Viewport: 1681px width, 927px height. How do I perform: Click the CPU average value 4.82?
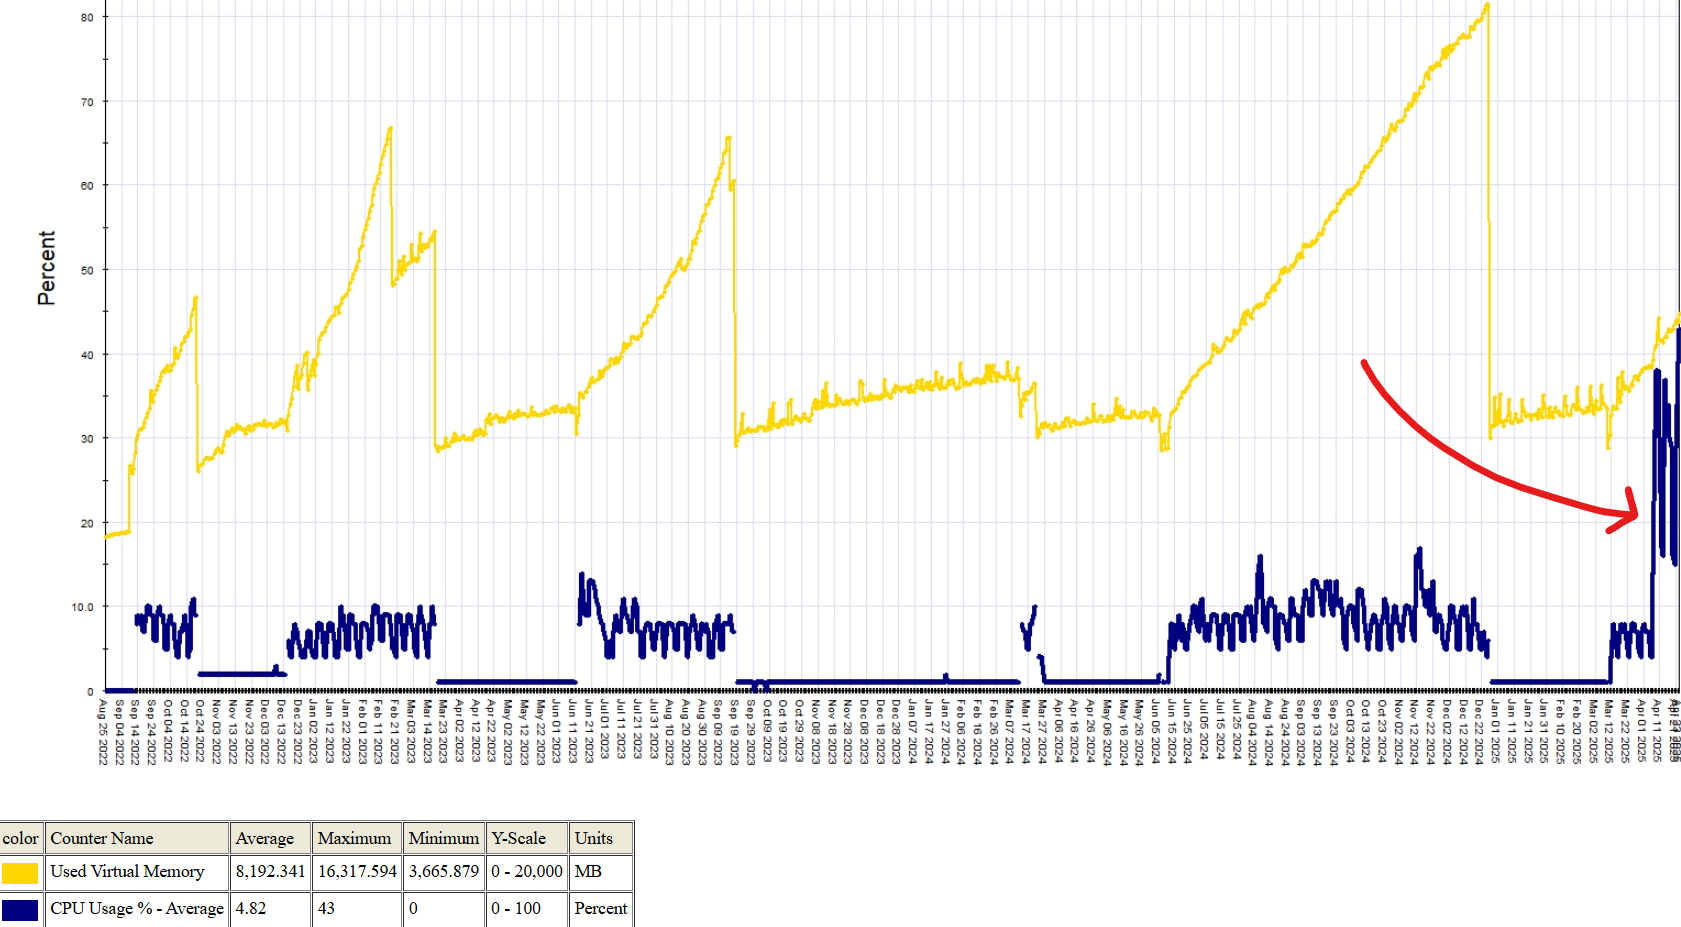pyautogui.click(x=251, y=908)
